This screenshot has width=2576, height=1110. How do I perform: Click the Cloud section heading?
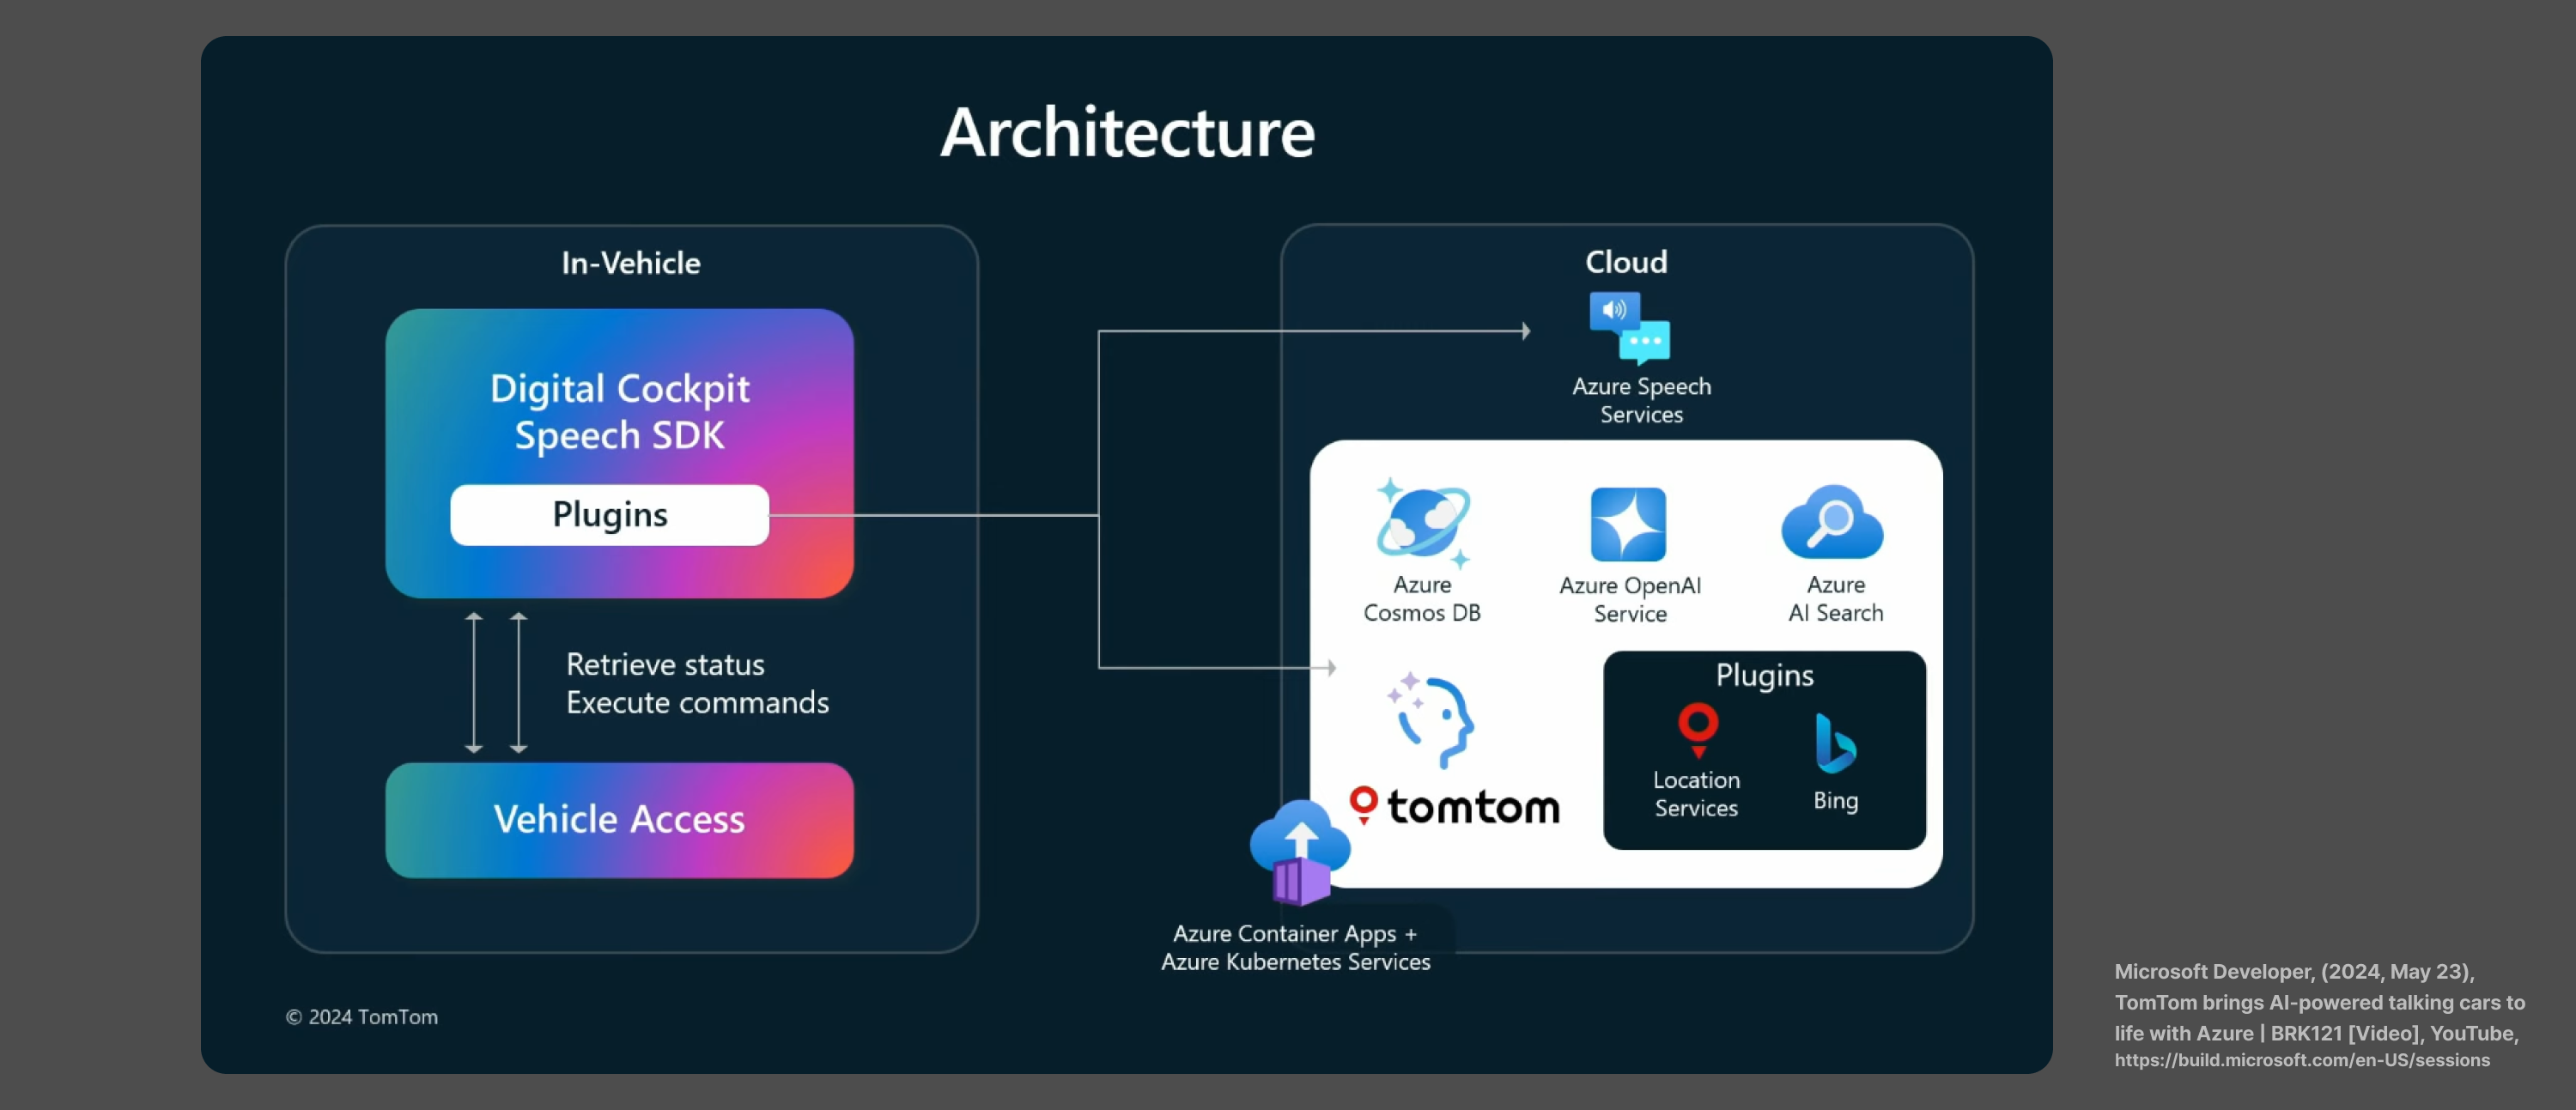[x=1625, y=262]
